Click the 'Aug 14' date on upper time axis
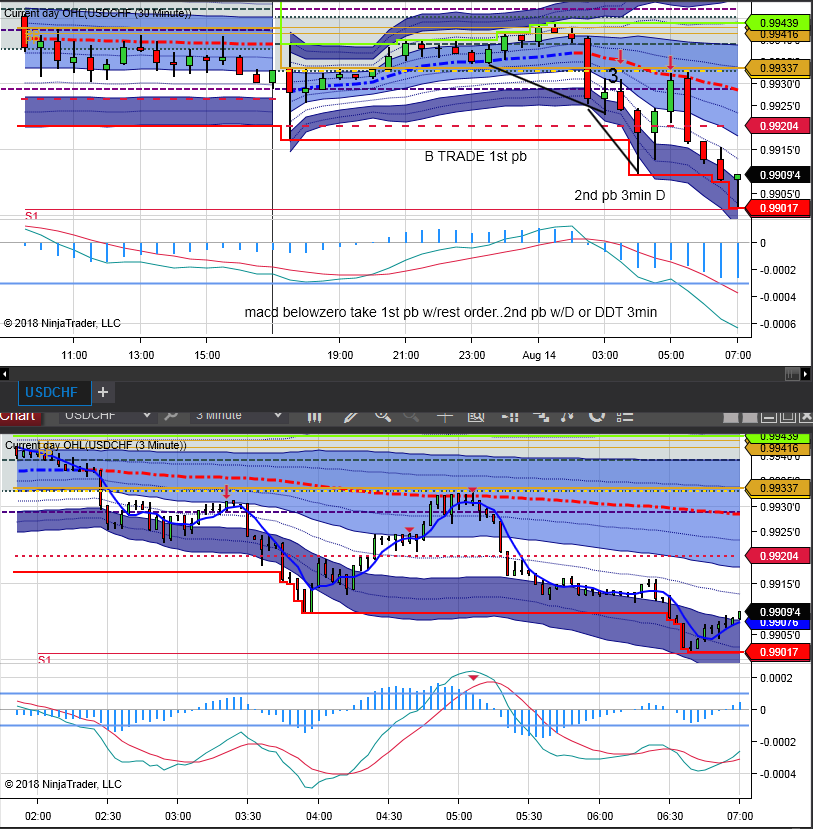The image size is (813, 829). coord(539,355)
